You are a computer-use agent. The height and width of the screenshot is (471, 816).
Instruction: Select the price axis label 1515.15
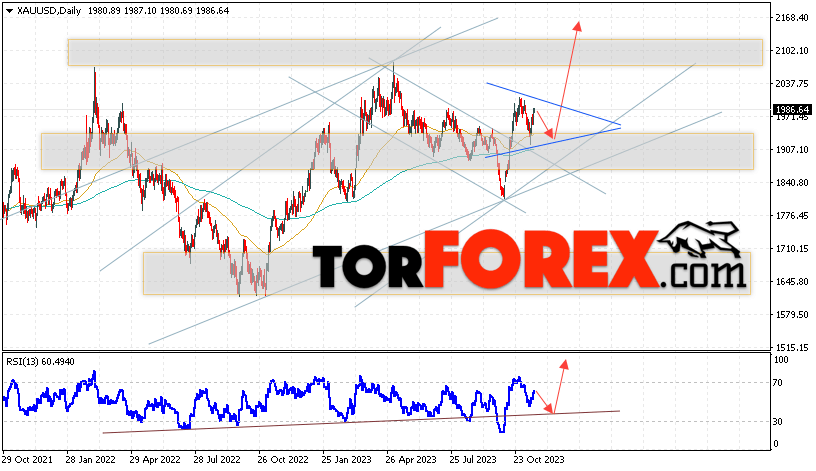(x=792, y=347)
